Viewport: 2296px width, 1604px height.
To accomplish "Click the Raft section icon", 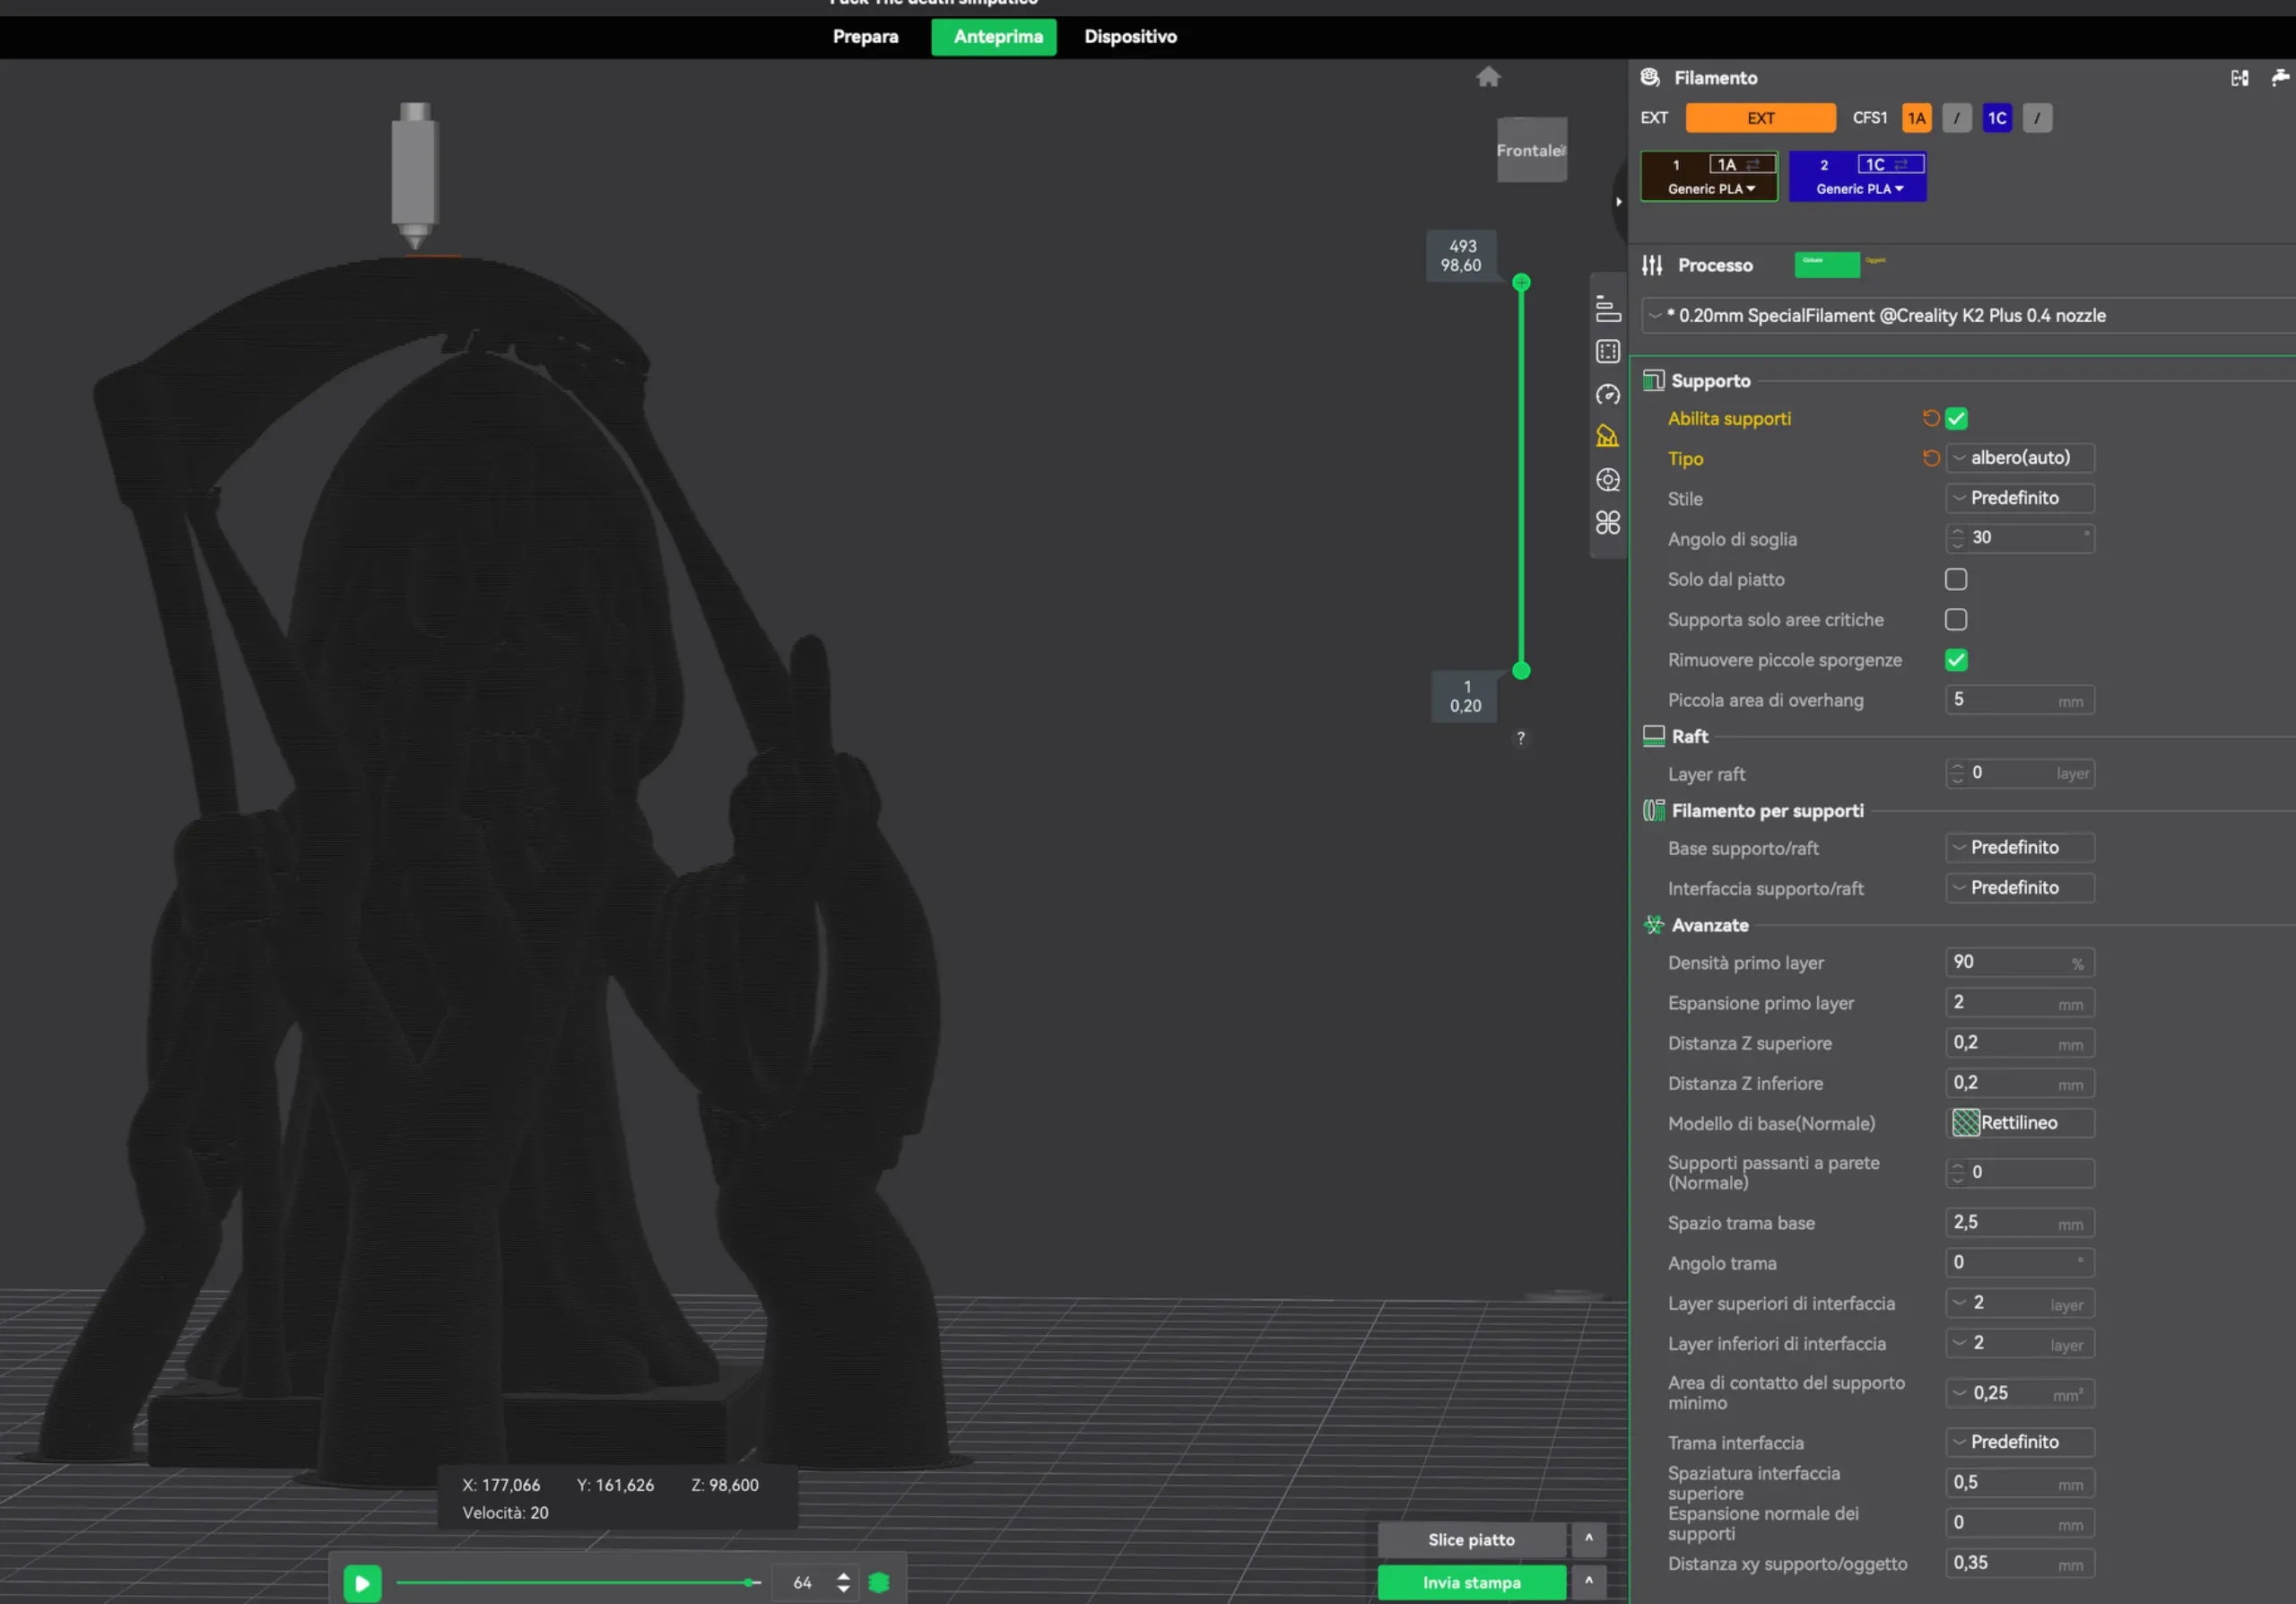I will coord(1653,736).
